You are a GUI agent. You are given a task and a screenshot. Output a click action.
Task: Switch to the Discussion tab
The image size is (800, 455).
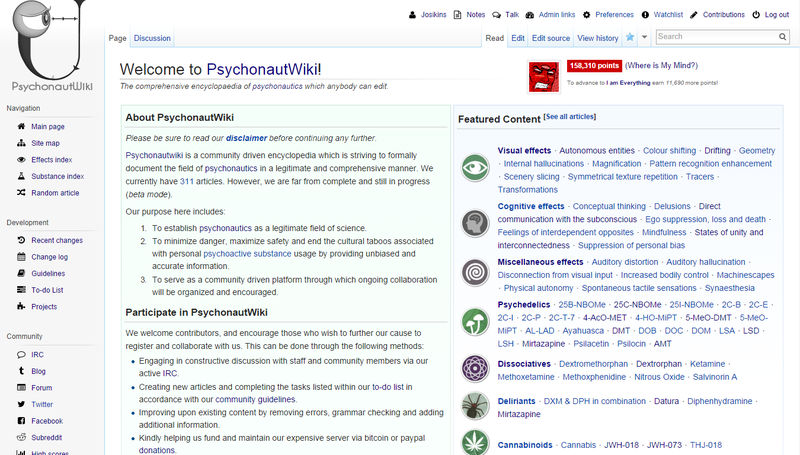152,38
